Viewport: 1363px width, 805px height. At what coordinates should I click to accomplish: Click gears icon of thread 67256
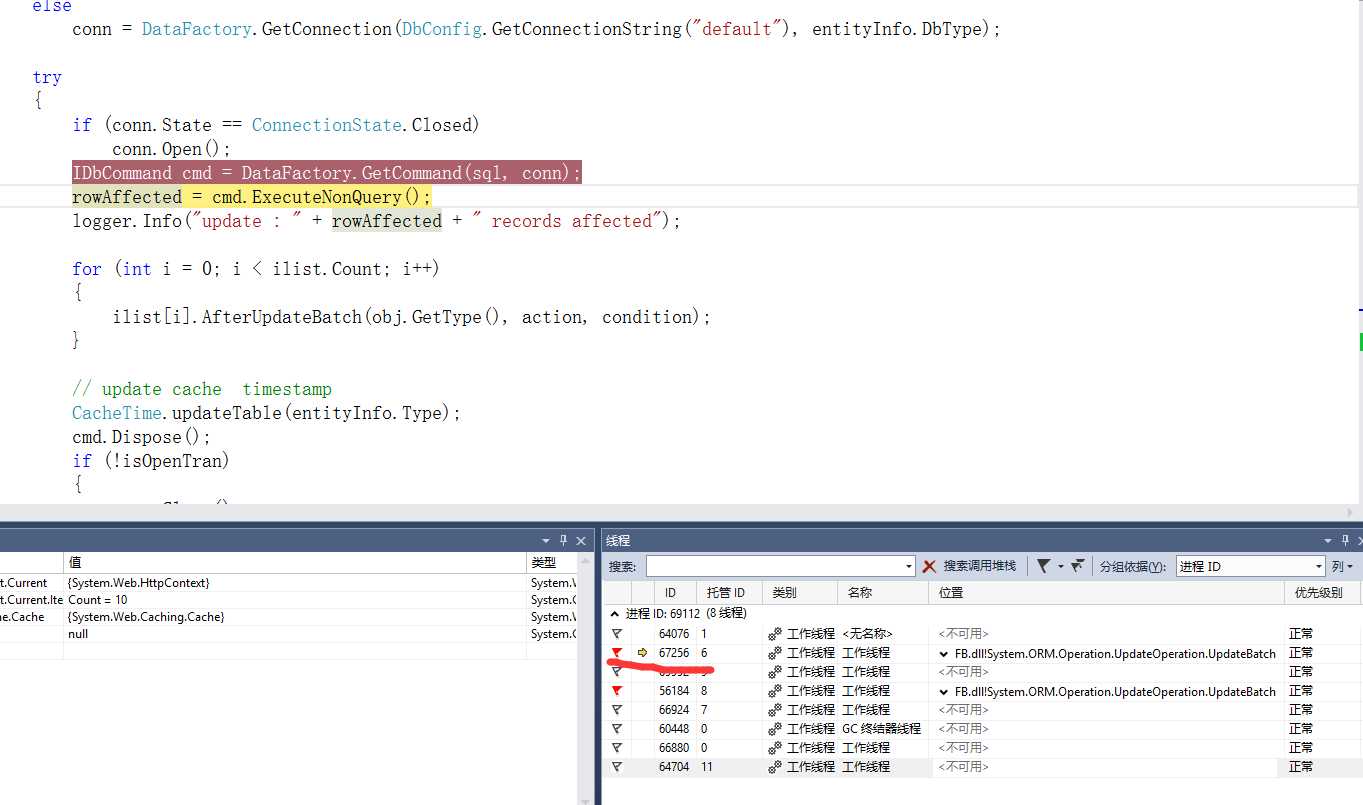(774, 653)
